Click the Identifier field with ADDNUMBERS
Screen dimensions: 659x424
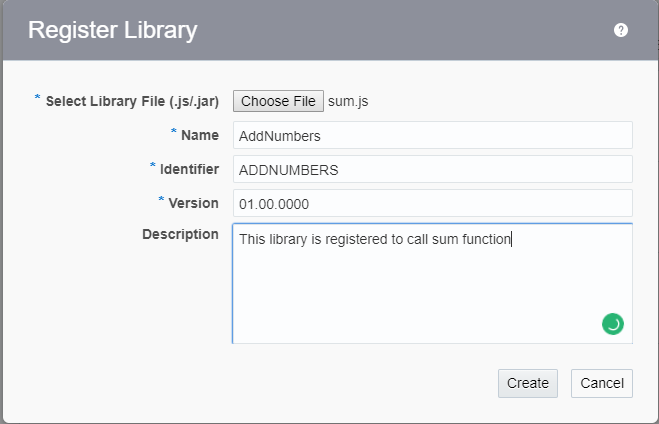pos(432,169)
